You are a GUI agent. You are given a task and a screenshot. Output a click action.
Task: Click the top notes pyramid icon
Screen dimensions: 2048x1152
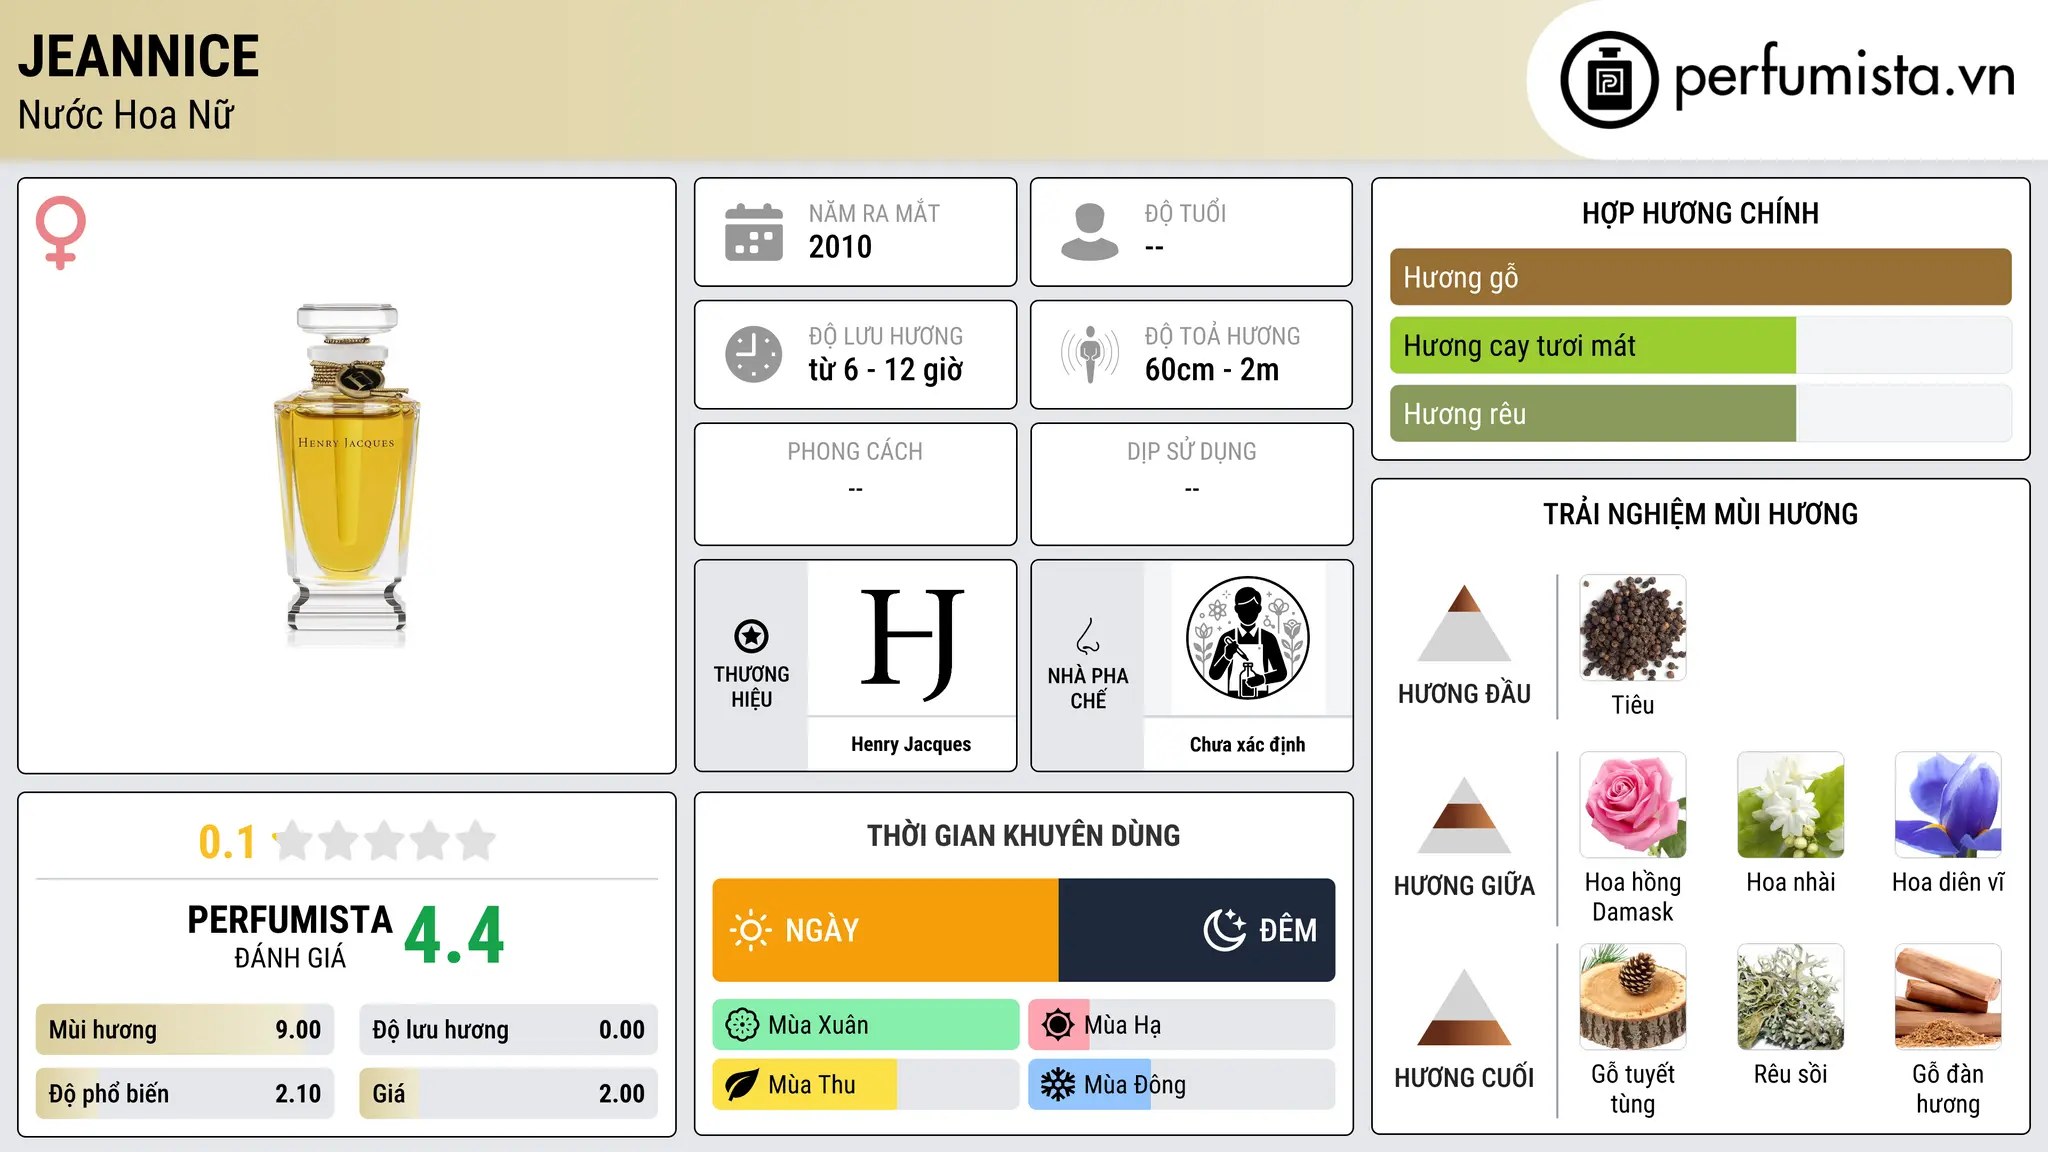coord(1464,623)
